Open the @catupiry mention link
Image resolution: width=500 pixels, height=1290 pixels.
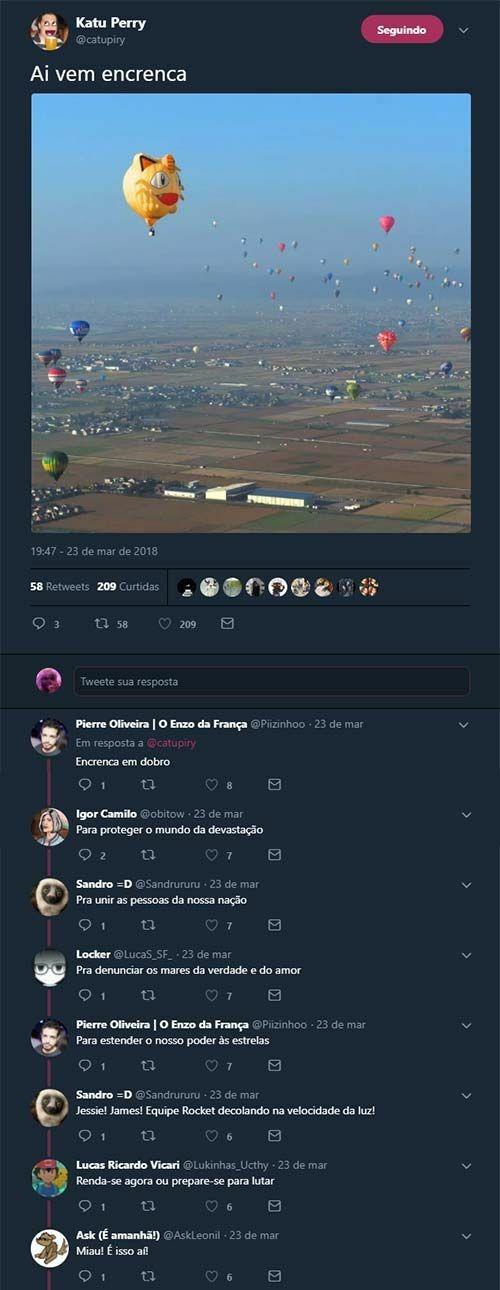171,743
